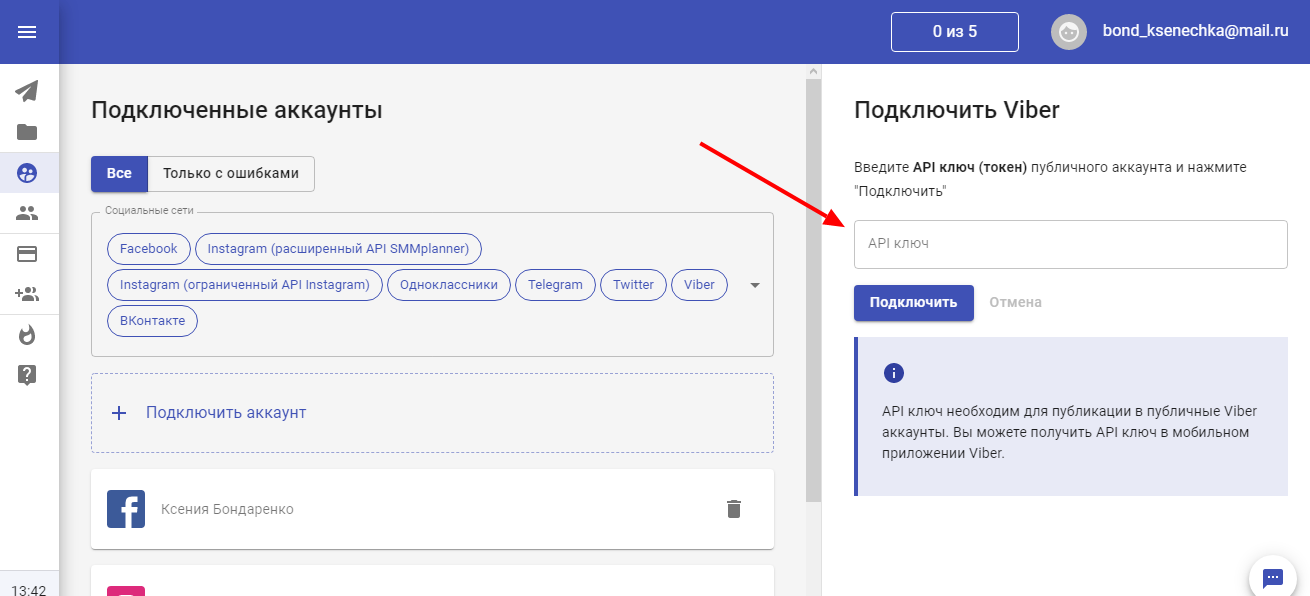Open the payment card sidebar icon
Viewport: 1310px width, 596px height.
tap(27, 254)
